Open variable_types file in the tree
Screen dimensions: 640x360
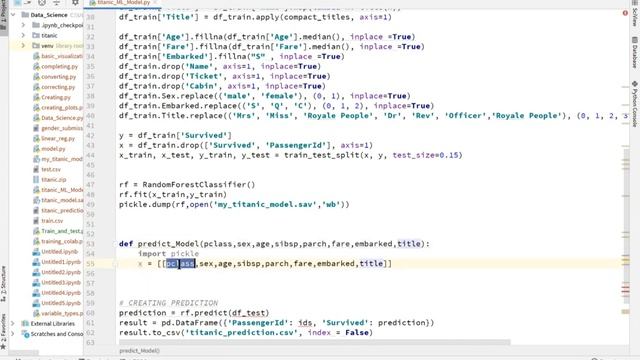[58, 313]
